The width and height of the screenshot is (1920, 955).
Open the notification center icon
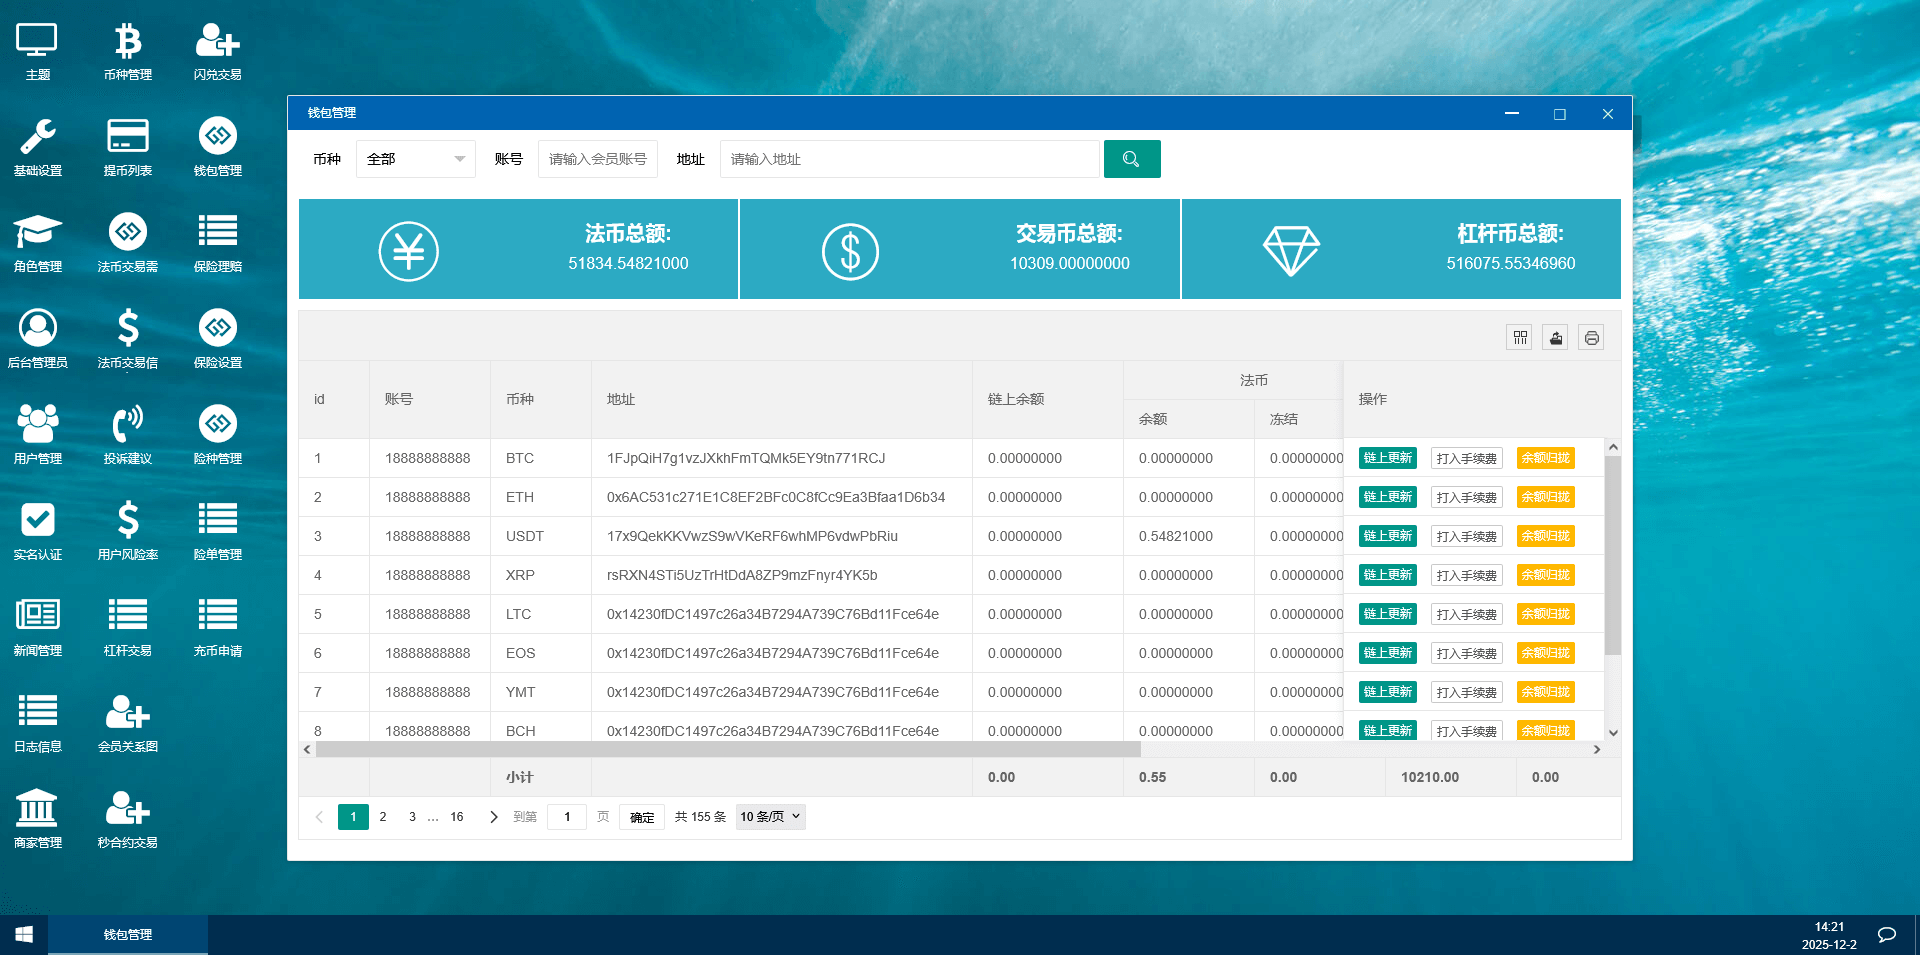click(x=1887, y=935)
